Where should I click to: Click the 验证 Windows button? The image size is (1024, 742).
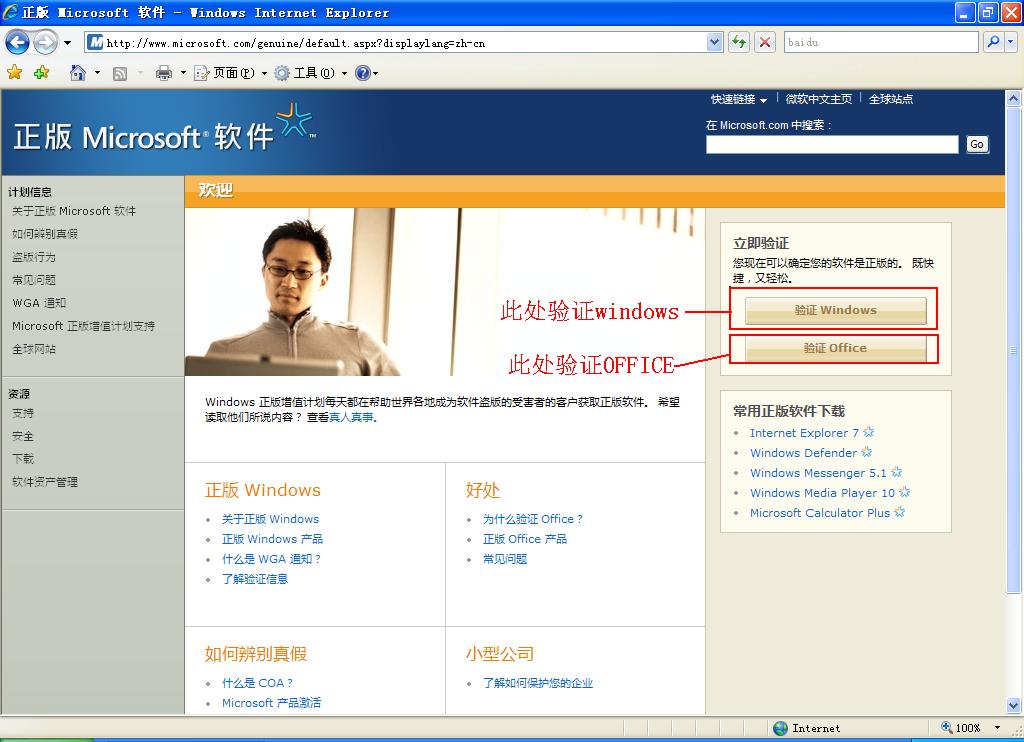[x=835, y=310]
